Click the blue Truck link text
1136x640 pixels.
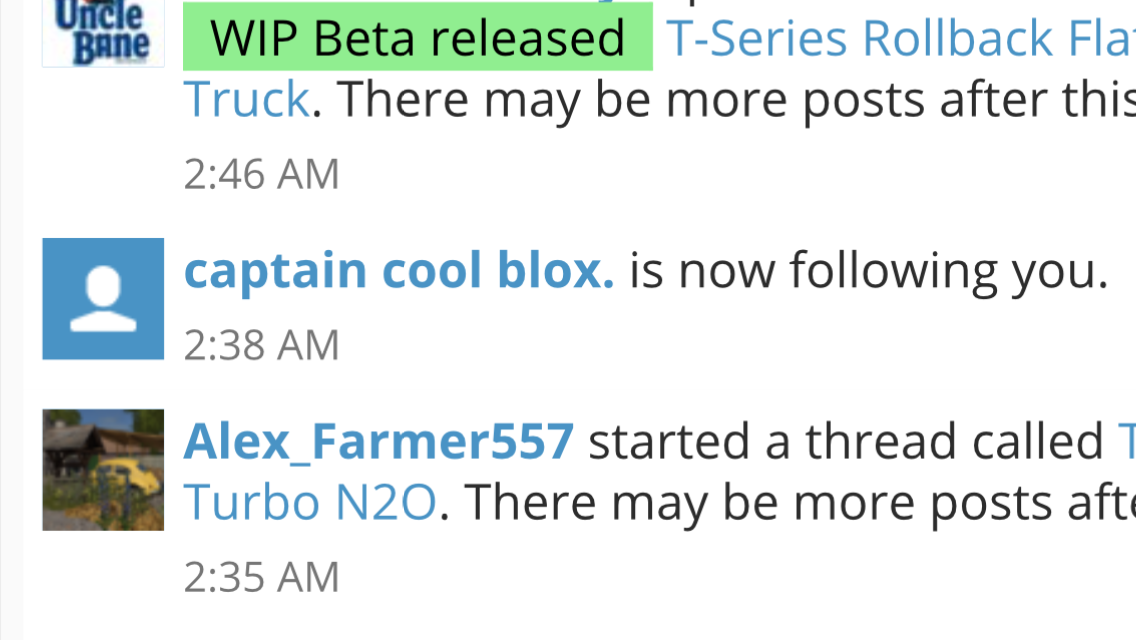tap(246, 99)
